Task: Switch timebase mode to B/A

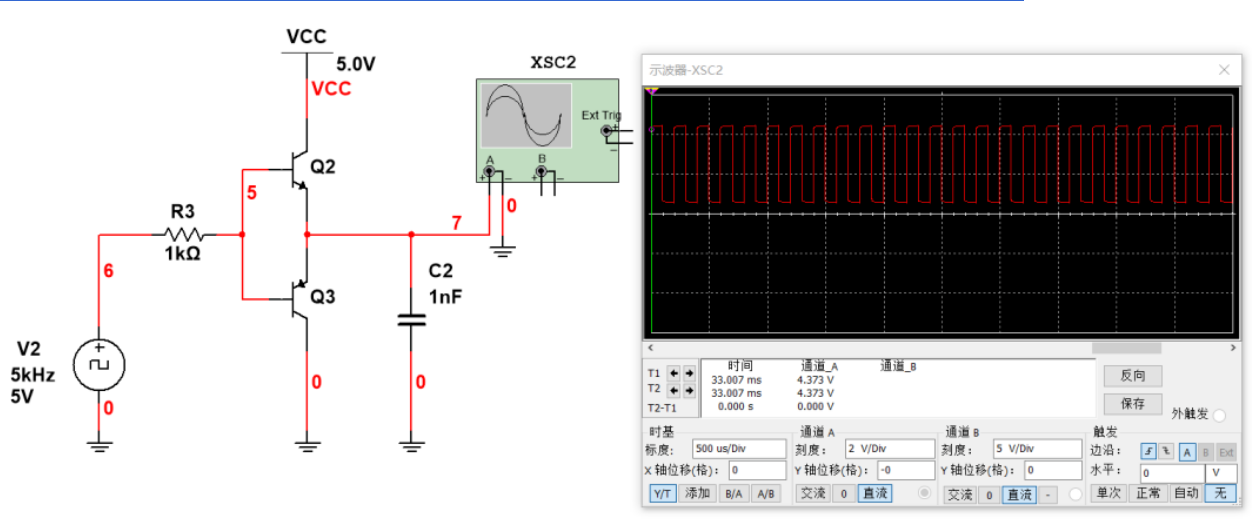Action: tap(734, 494)
